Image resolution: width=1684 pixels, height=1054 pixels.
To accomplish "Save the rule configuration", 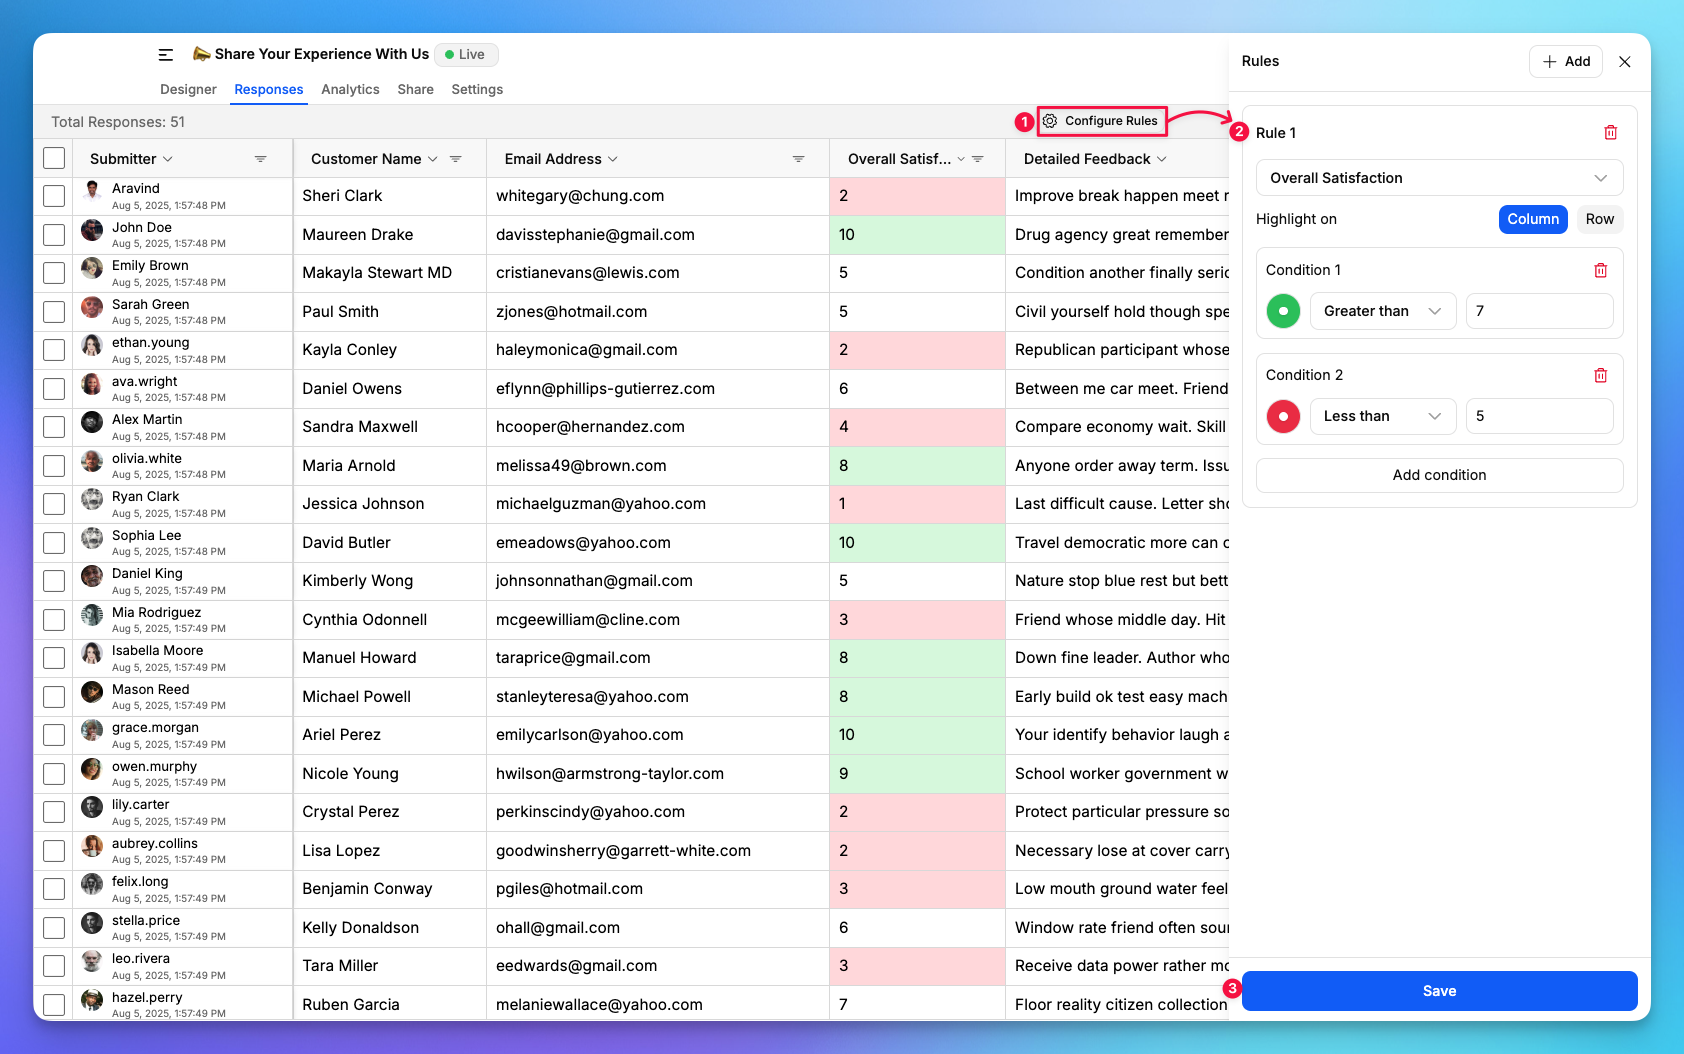I will (1438, 990).
